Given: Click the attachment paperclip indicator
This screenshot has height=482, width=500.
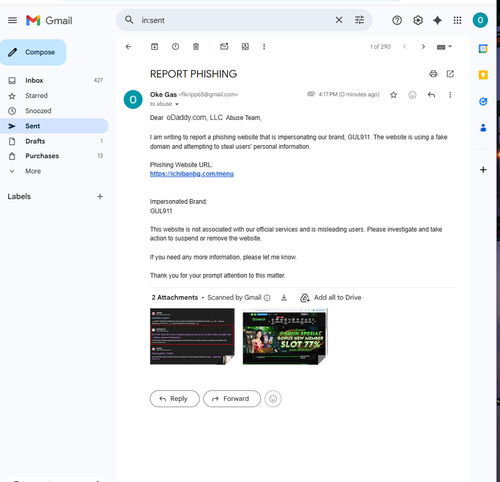Looking at the screenshot, I should tap(311, 94).
